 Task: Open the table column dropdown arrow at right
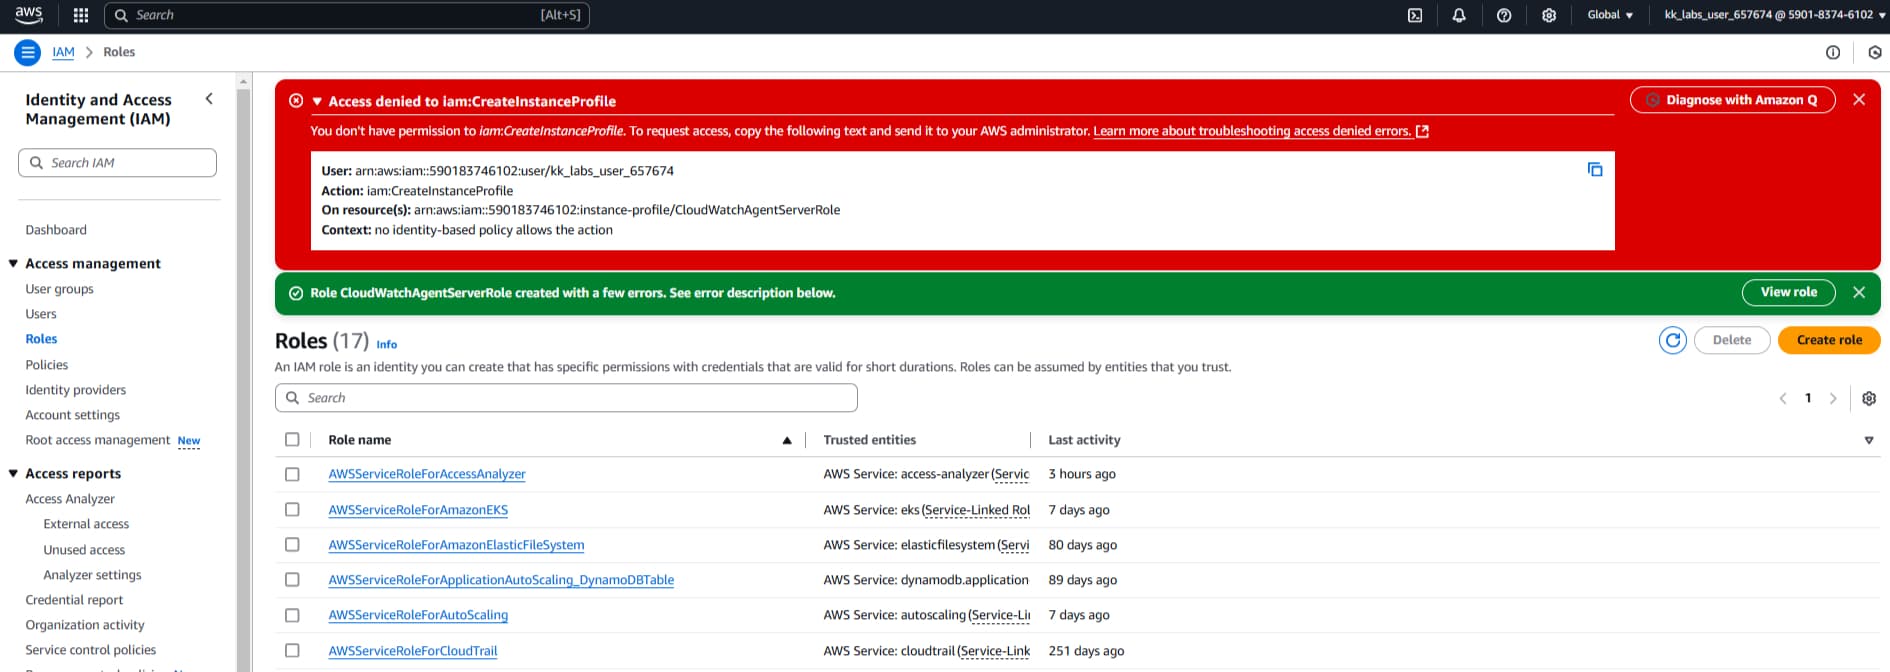(1869, 440)
